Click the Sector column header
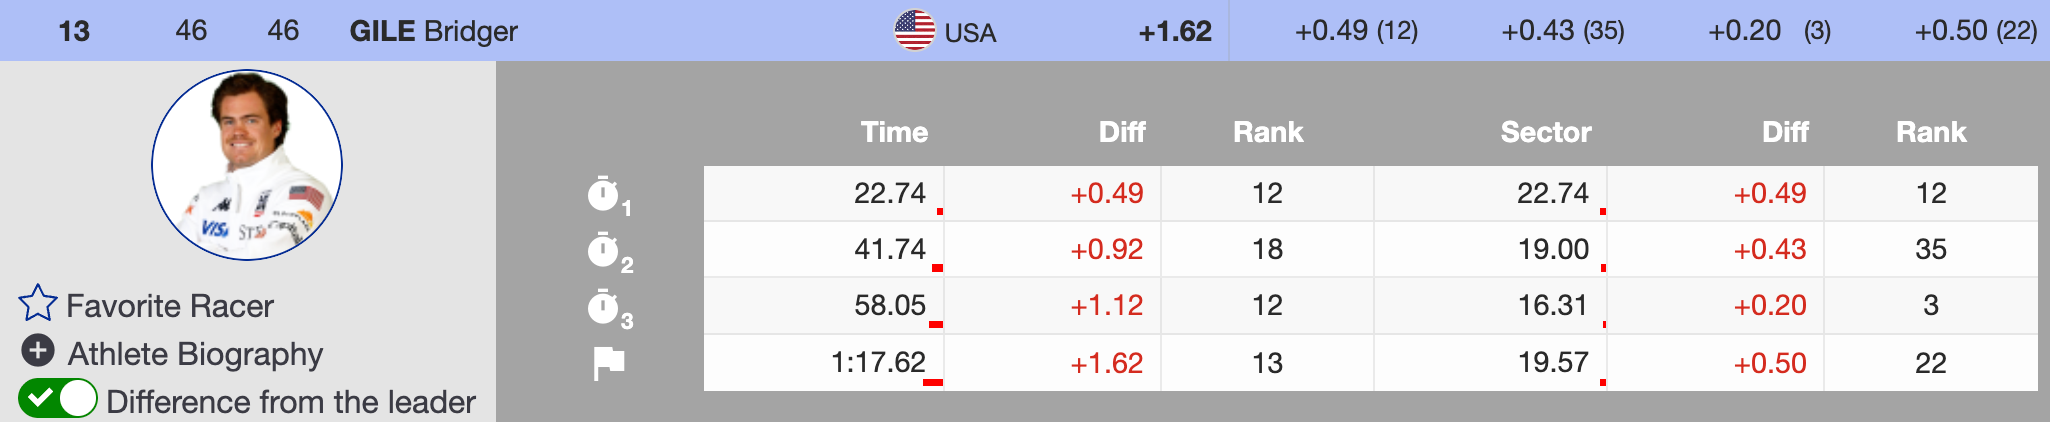Image resolution: width=2050 pixels, height=422 pixels. 1545,132
